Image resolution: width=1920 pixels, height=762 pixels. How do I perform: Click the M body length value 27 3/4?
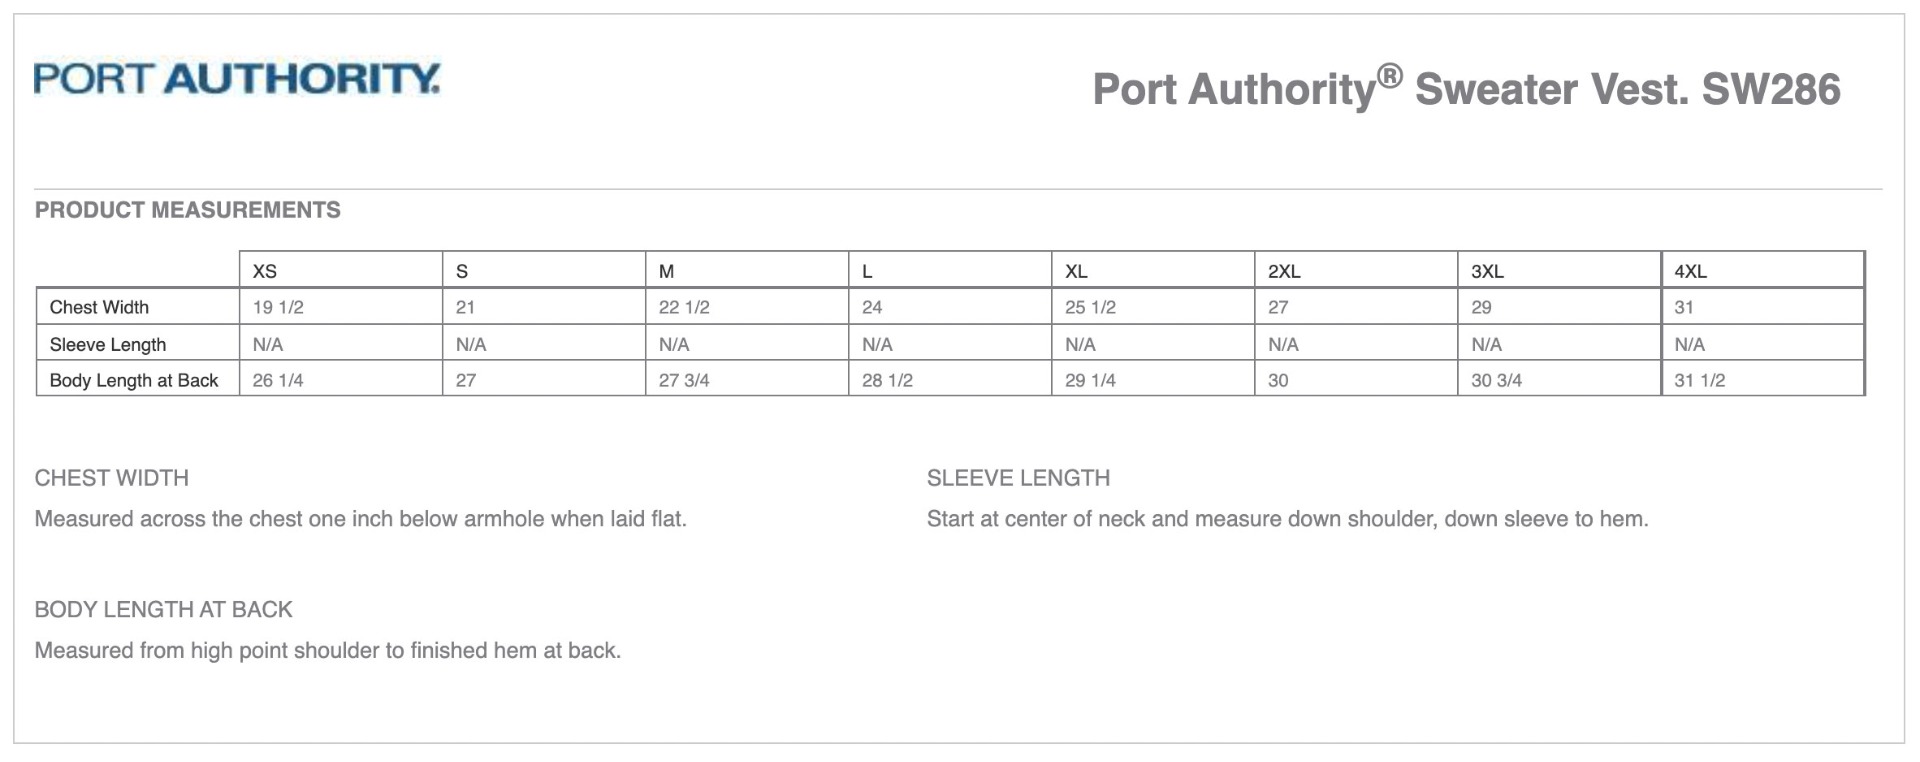point(684,380)
